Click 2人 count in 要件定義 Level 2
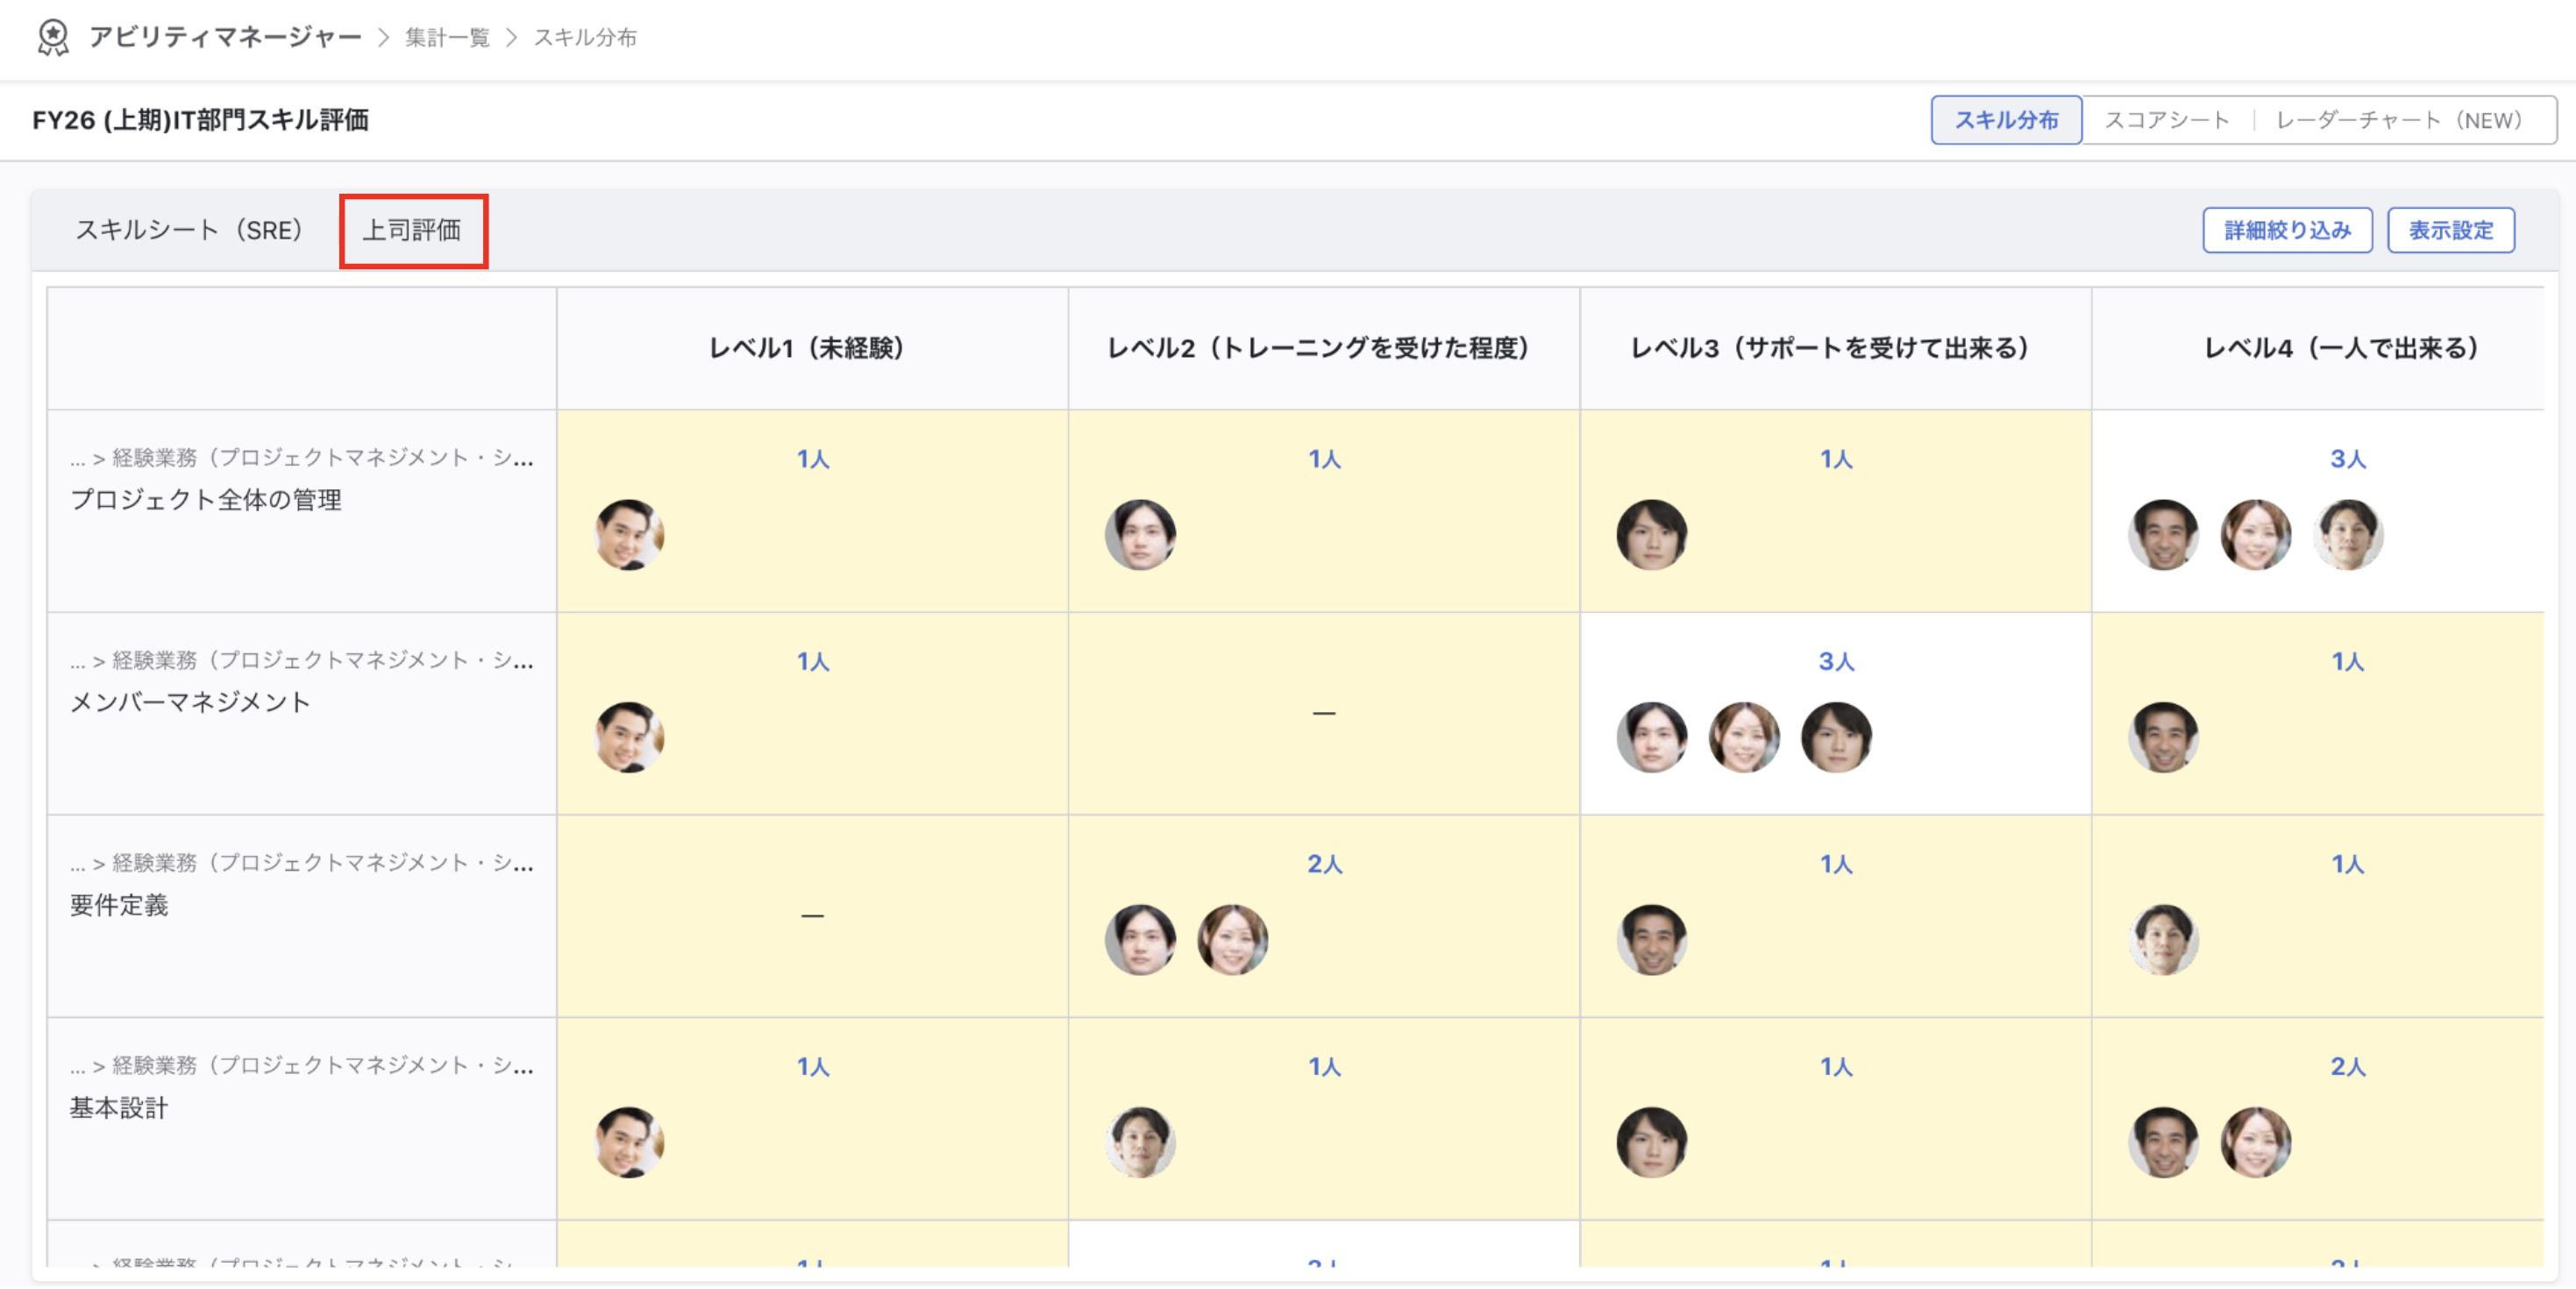 pyautogui.click(x=1324, y=864)
